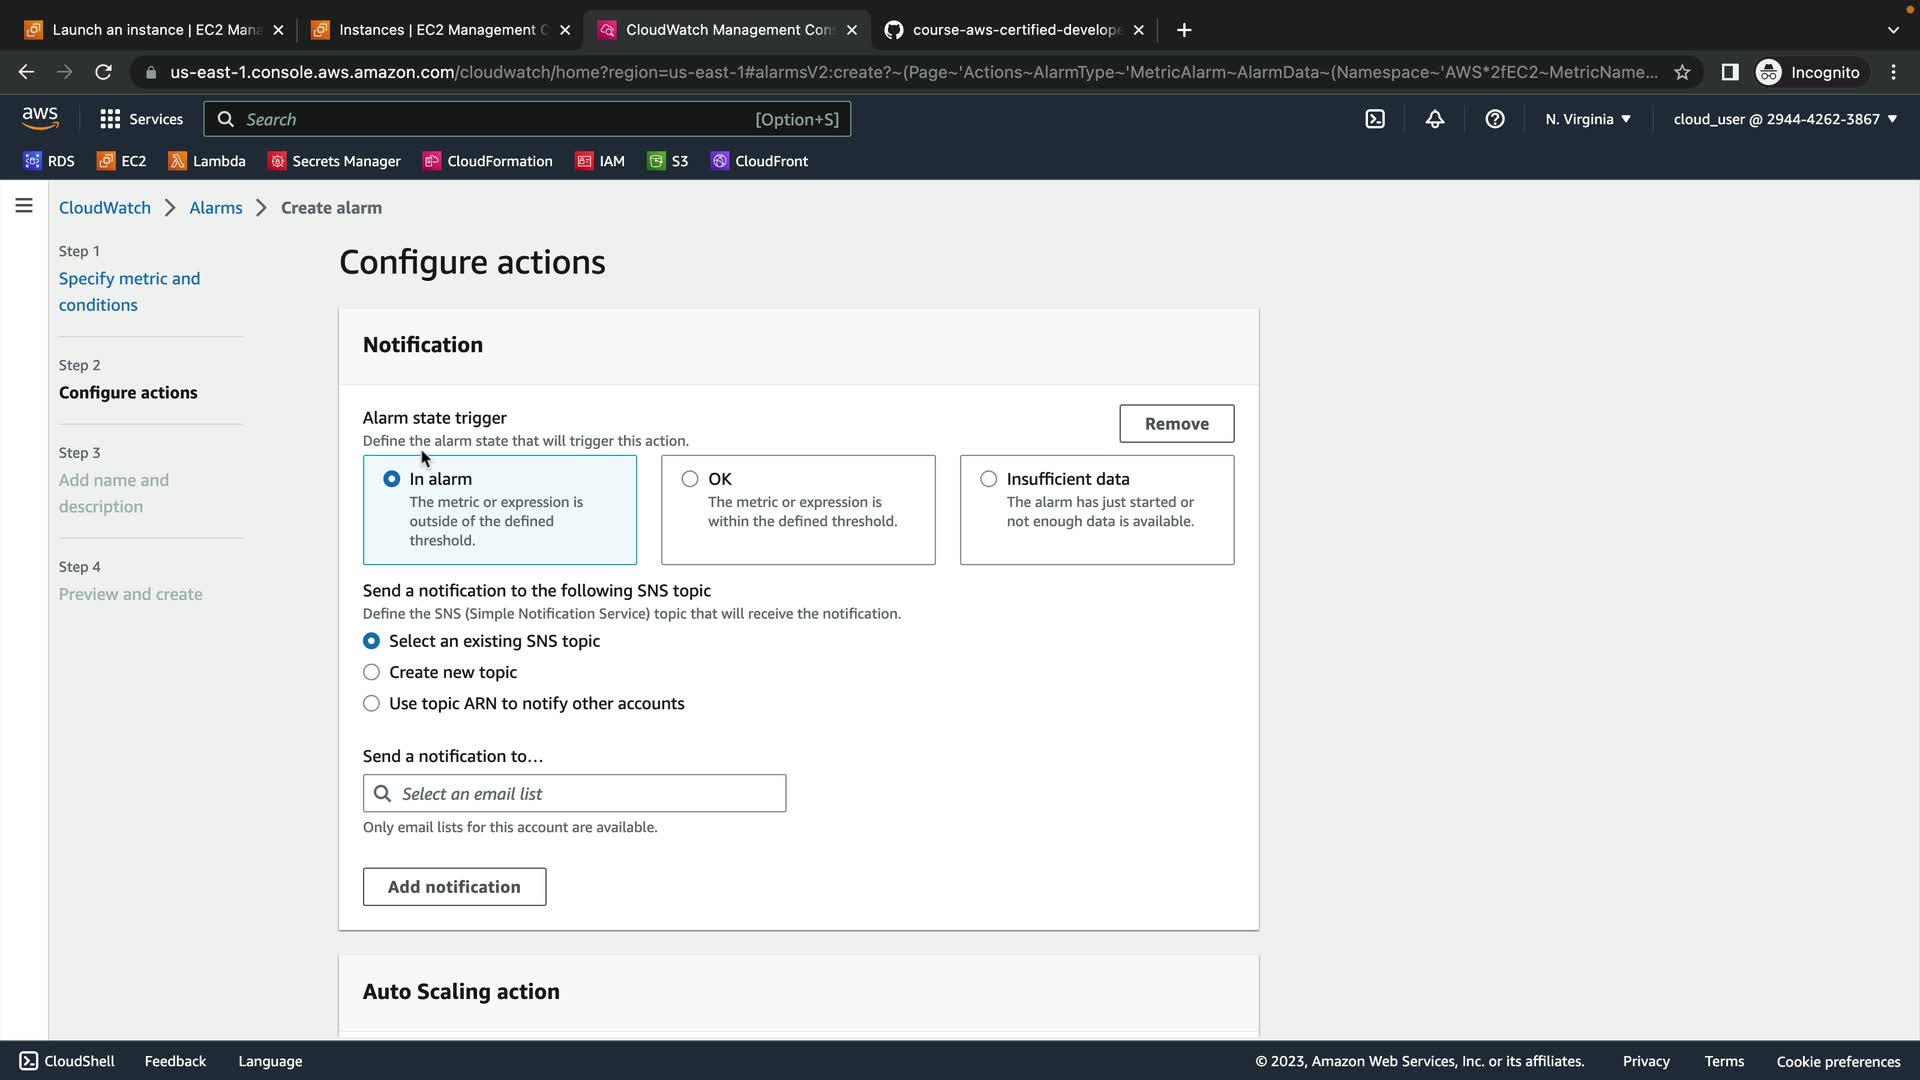
Task: Choose Create new topic option
Action: 371,672
